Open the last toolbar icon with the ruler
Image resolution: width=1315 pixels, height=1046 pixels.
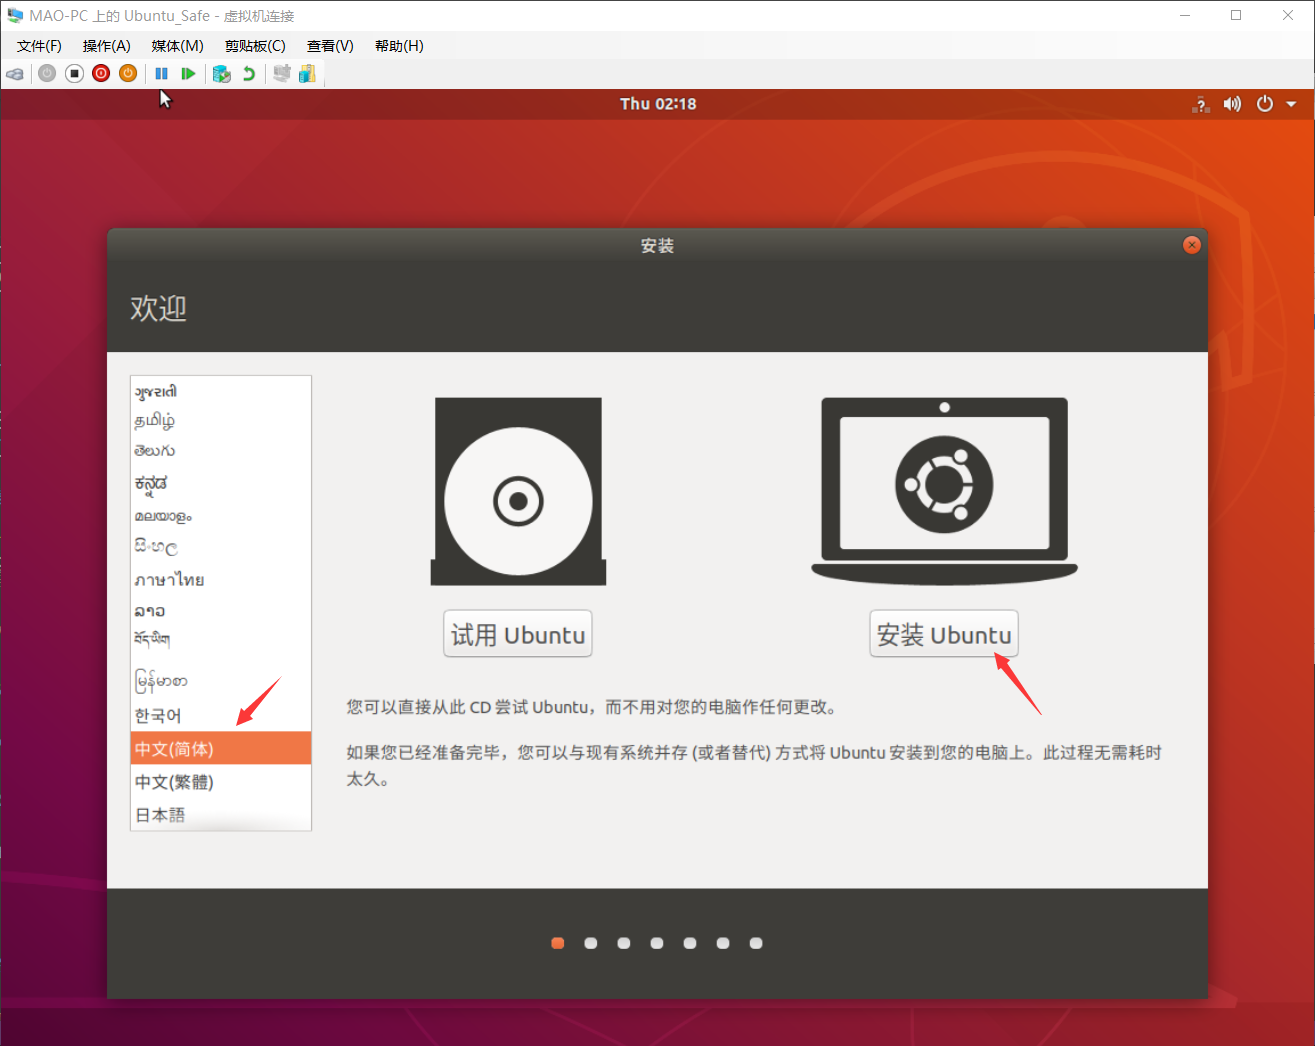tap(308, 73)
